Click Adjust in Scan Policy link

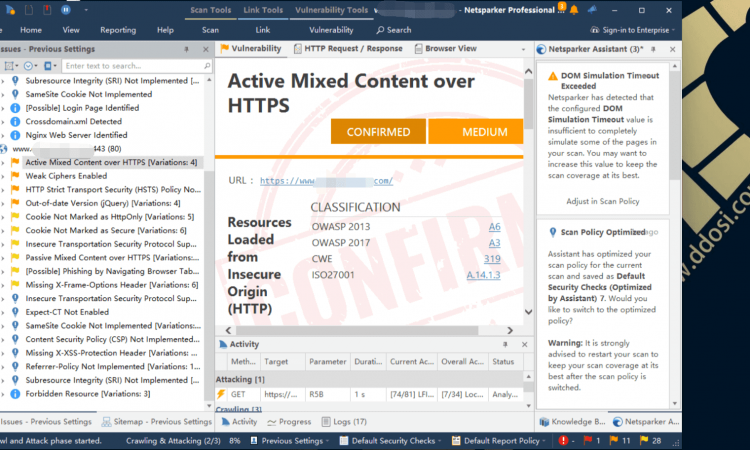tap(603, 201)
